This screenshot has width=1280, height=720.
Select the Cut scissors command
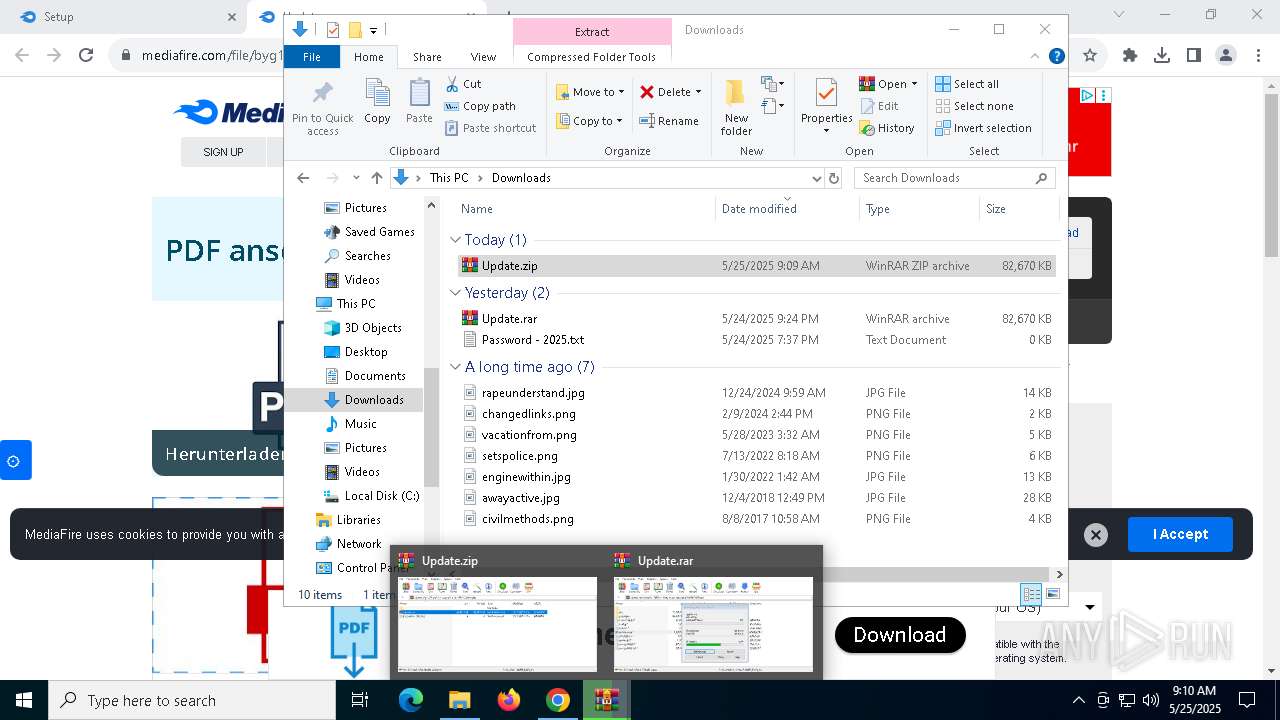[463, 84]
